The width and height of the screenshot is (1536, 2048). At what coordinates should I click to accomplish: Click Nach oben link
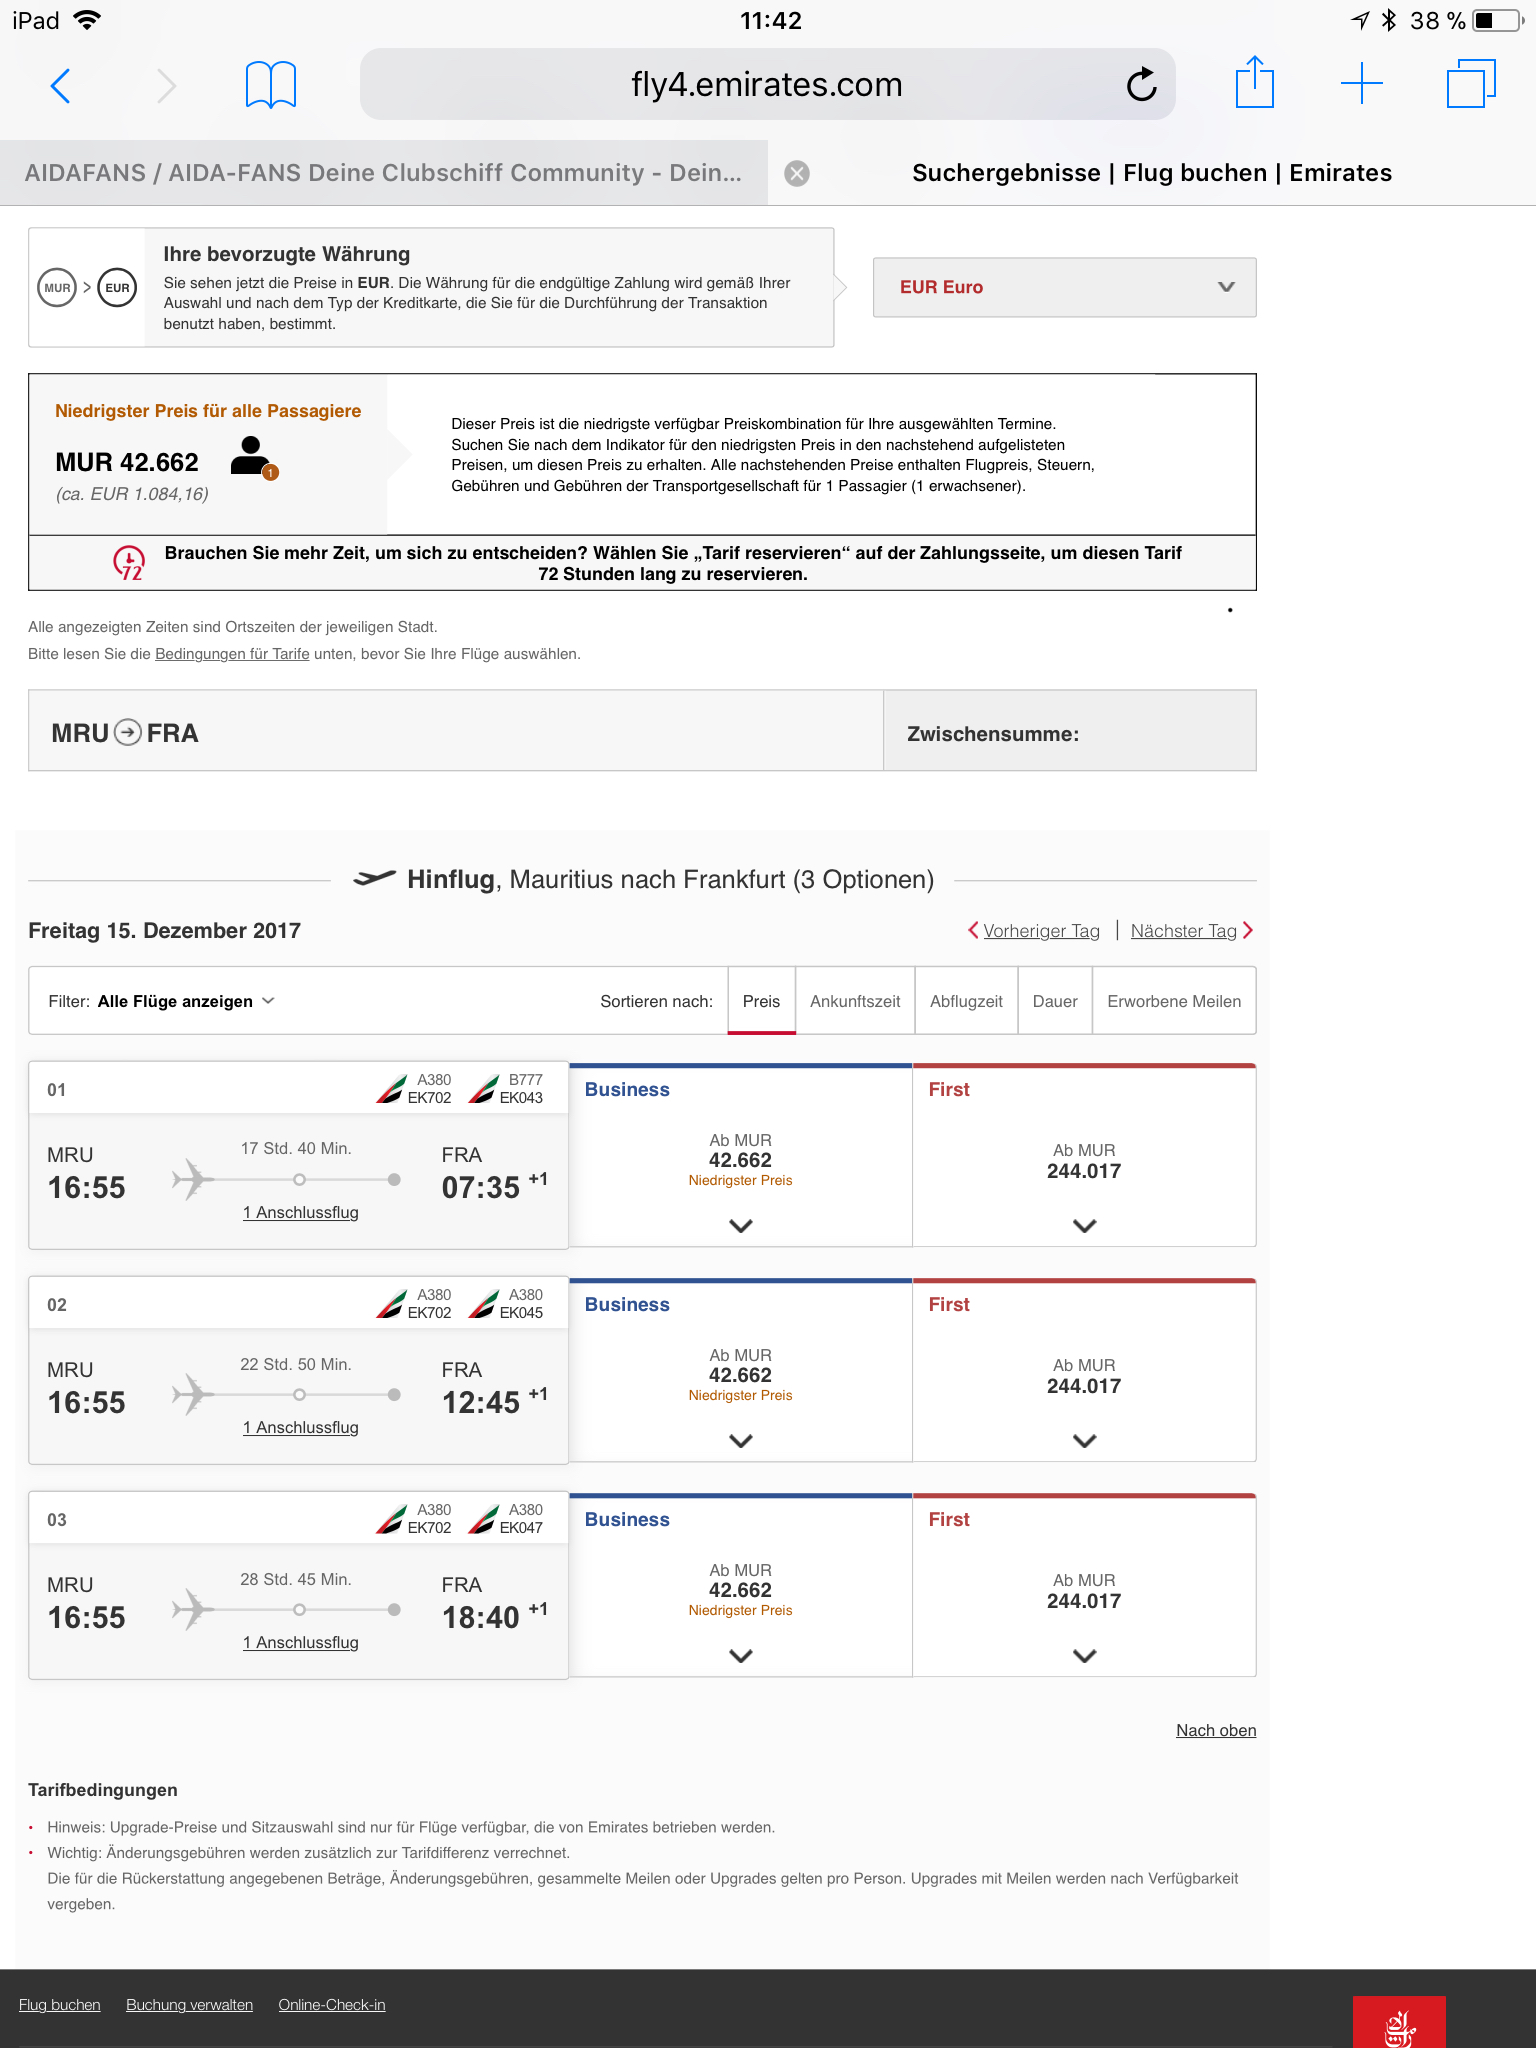(x=1215, y=1730)
